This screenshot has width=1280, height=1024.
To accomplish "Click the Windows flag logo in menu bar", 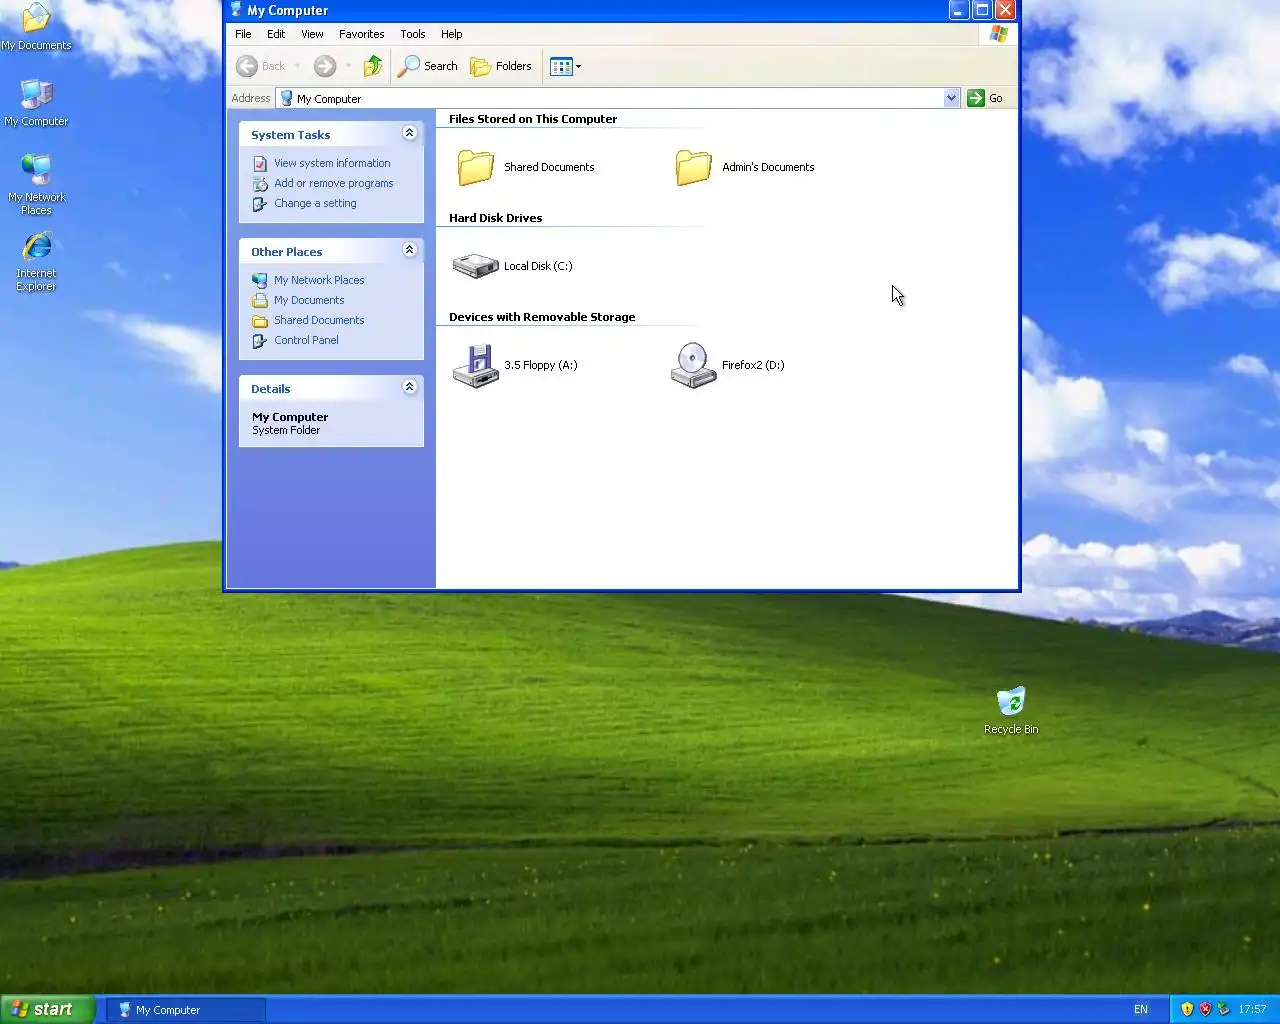I will 998,34.
